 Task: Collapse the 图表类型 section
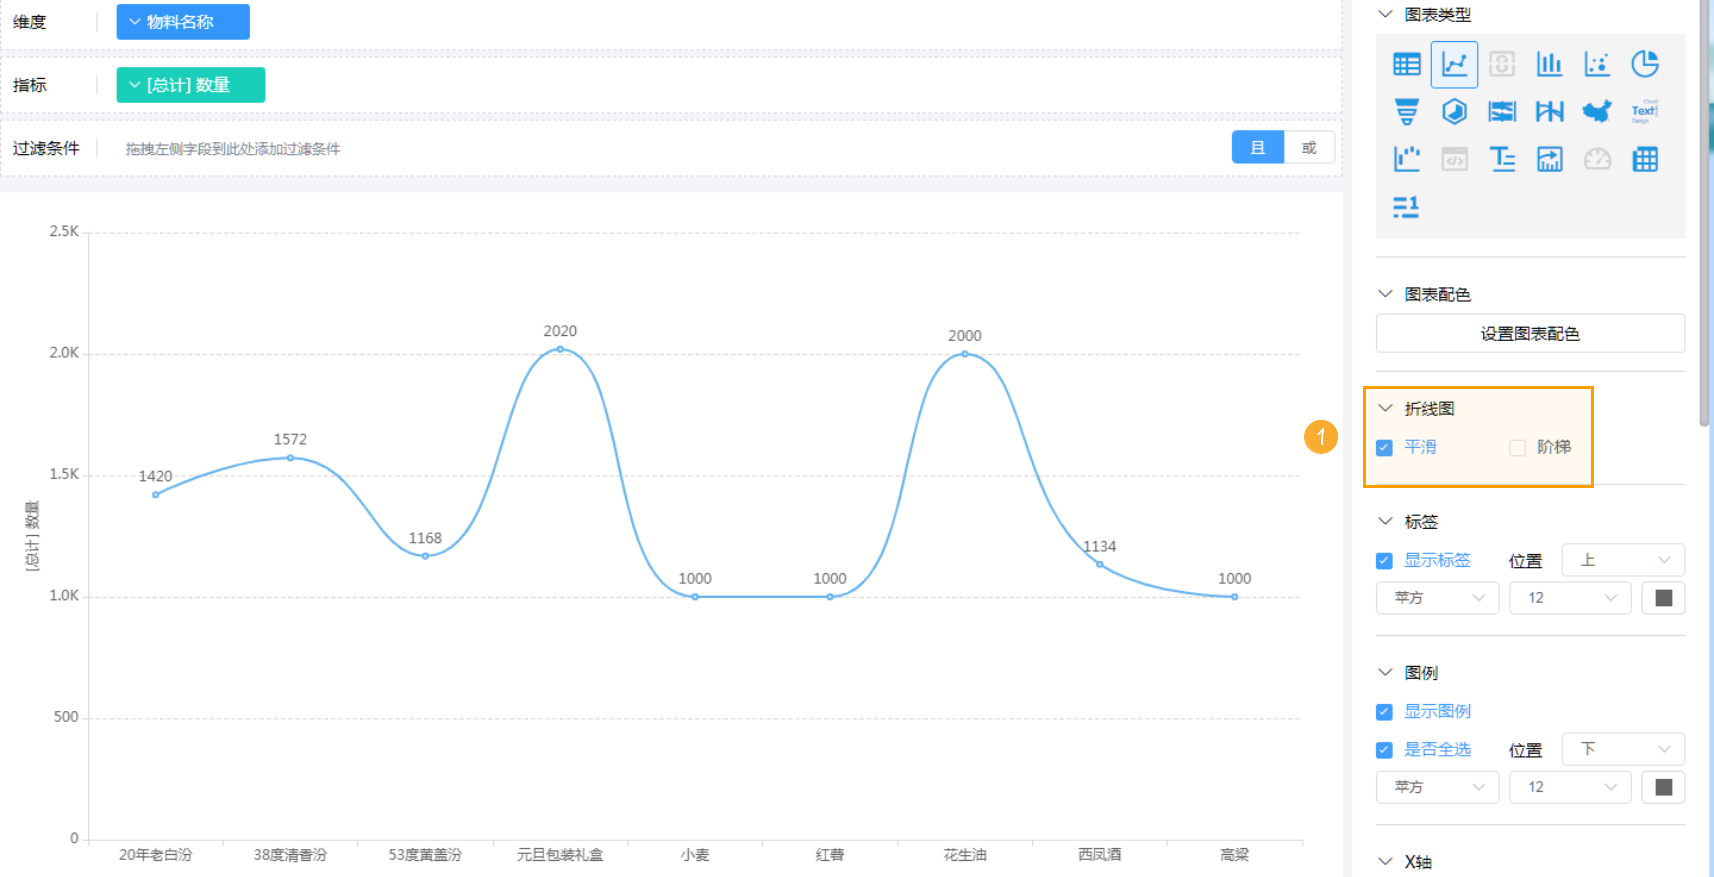[1385, 14]
